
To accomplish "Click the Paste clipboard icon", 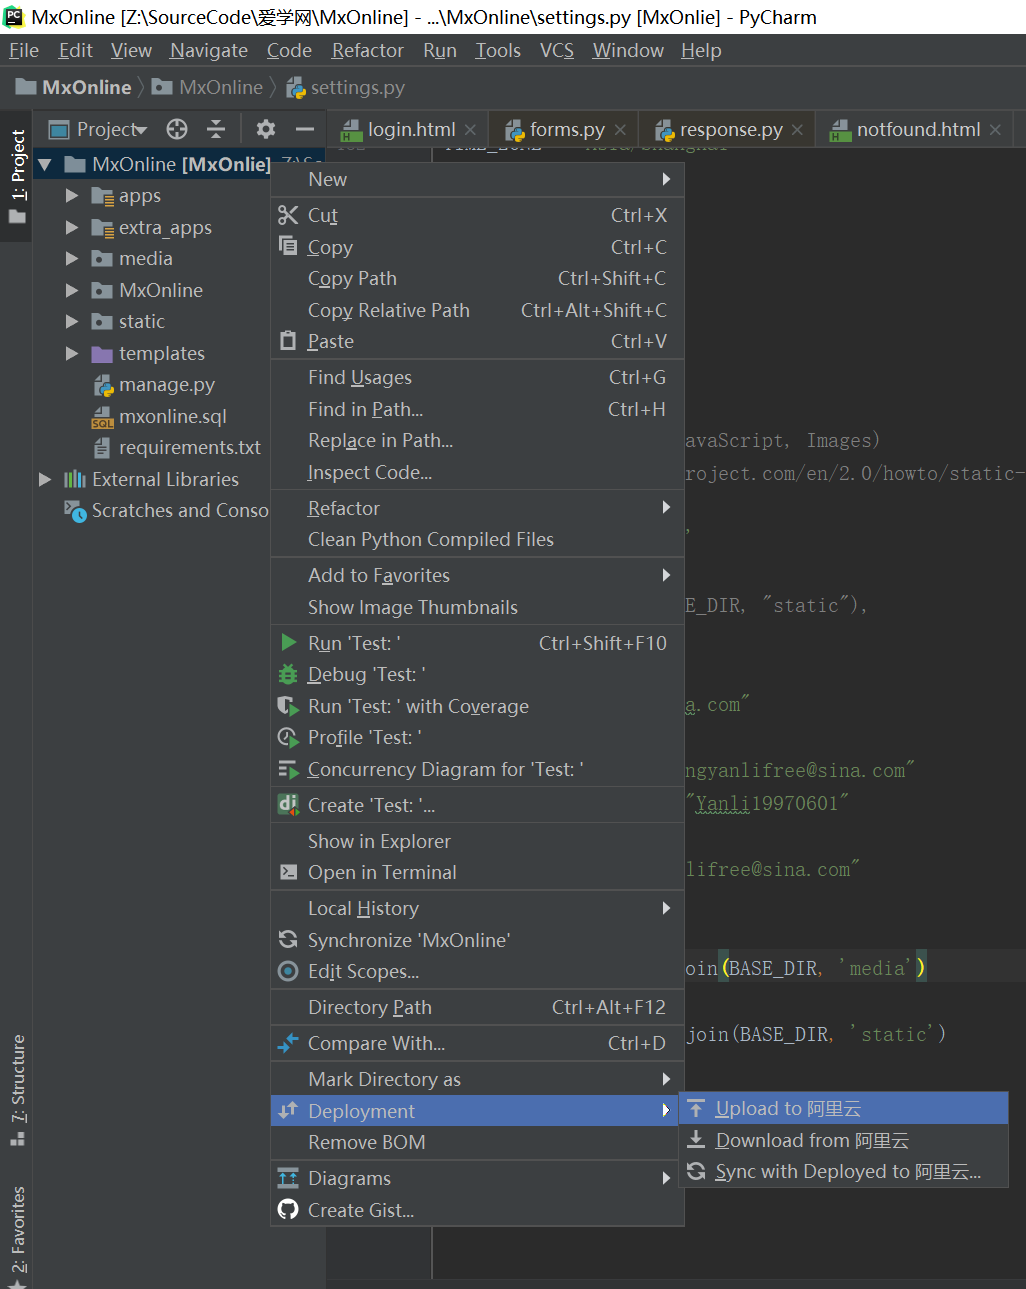I will pyautogui.click(x=288, y=341).
